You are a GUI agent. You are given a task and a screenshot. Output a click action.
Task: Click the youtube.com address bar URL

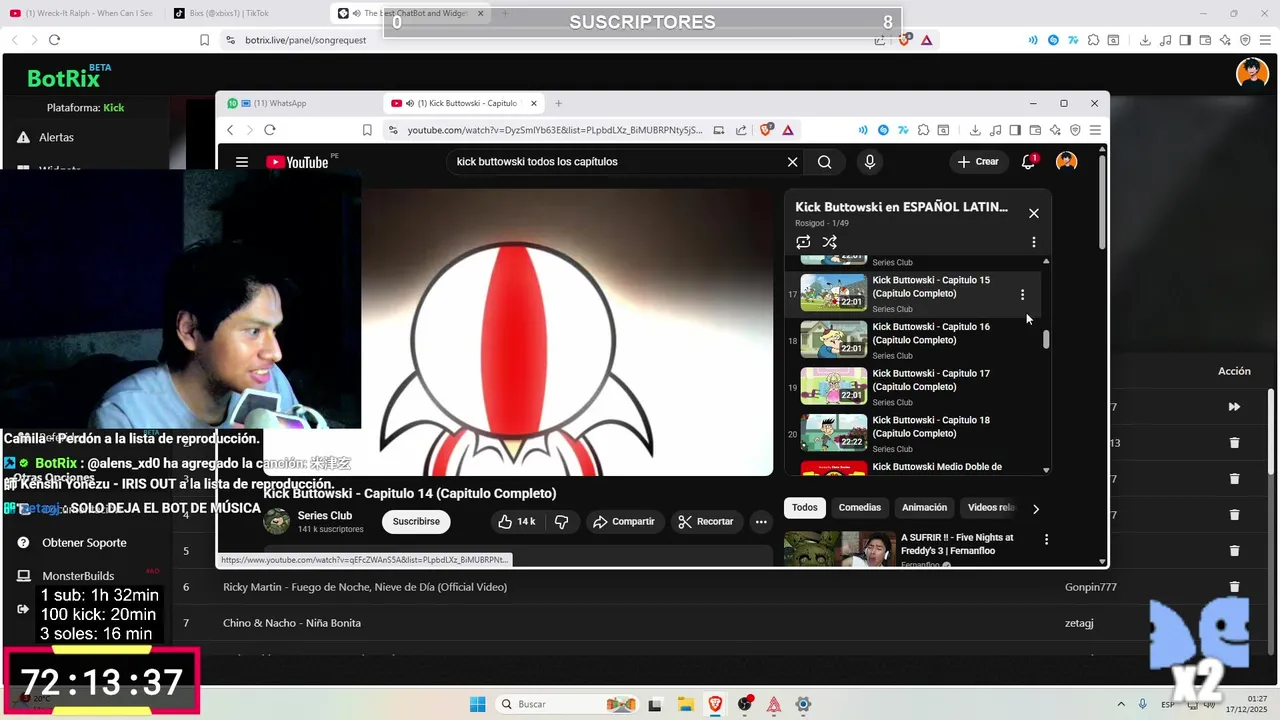555,130
